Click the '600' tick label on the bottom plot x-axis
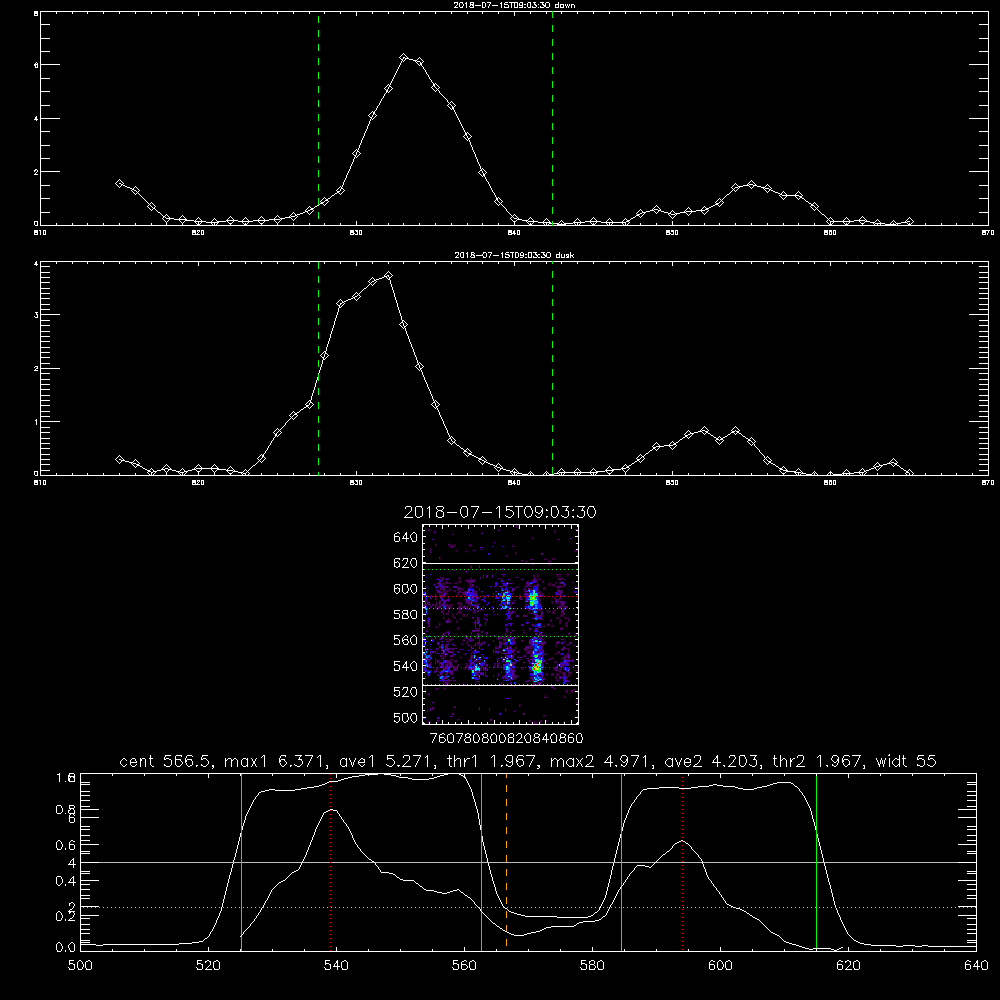This screenshot has width=1000, height=1000. tap(721, 966)
